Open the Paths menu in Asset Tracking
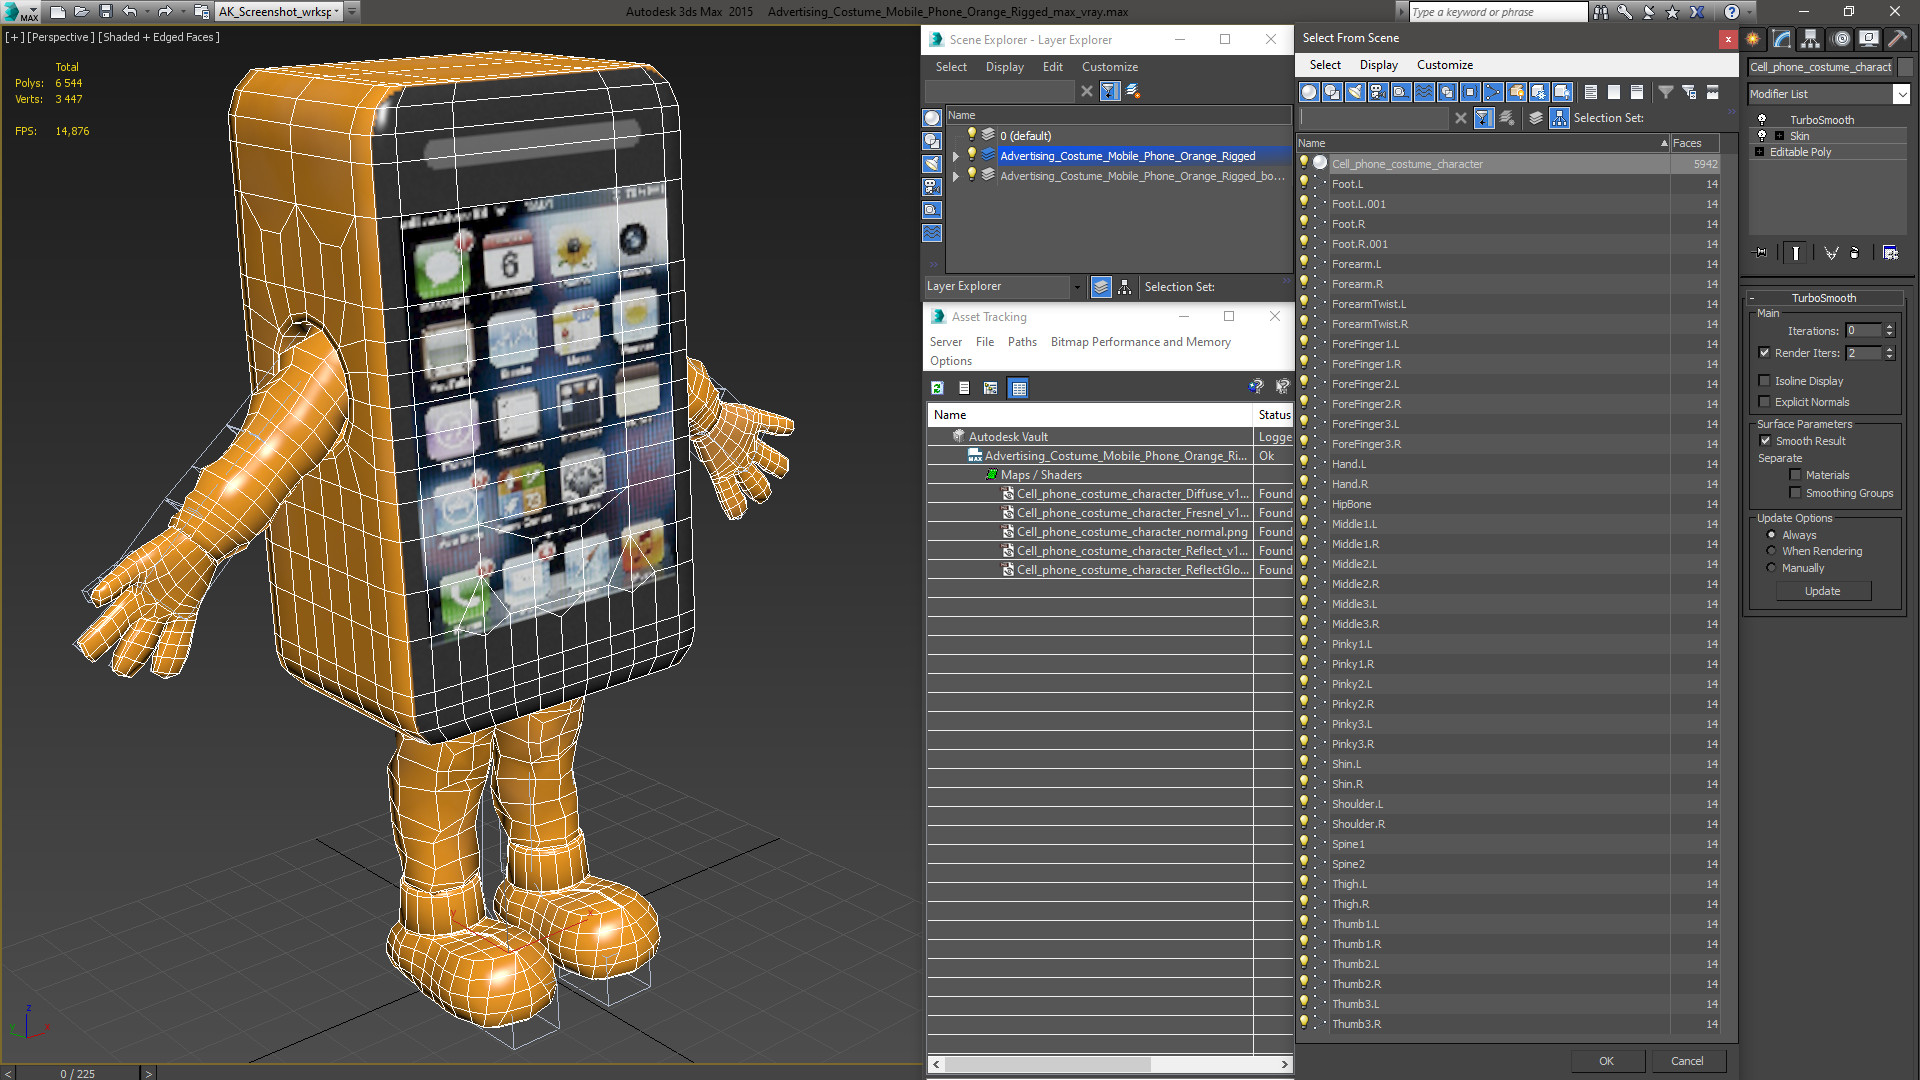Screen dimensions: 1920x1080 click(1021, 342)
